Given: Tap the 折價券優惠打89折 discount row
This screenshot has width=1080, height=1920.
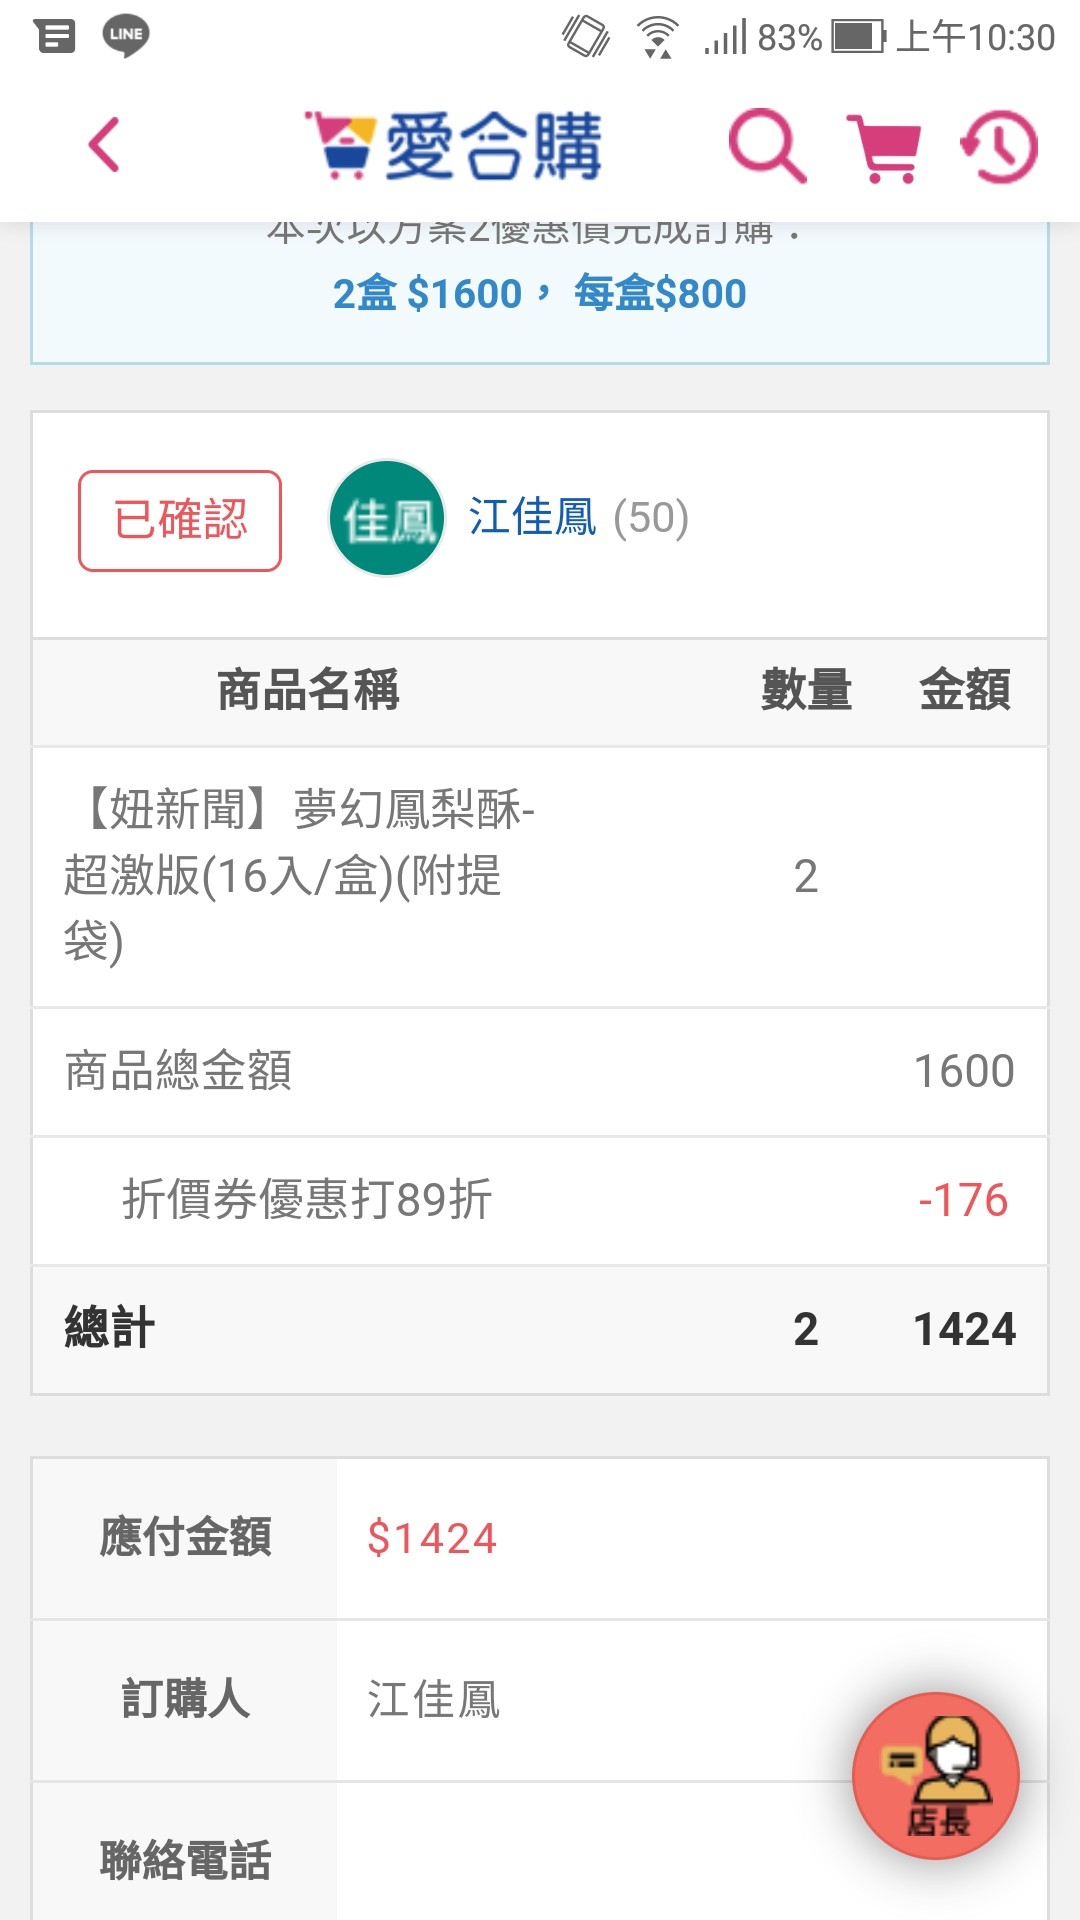Looking at the screenshot, I should 540,1200.
